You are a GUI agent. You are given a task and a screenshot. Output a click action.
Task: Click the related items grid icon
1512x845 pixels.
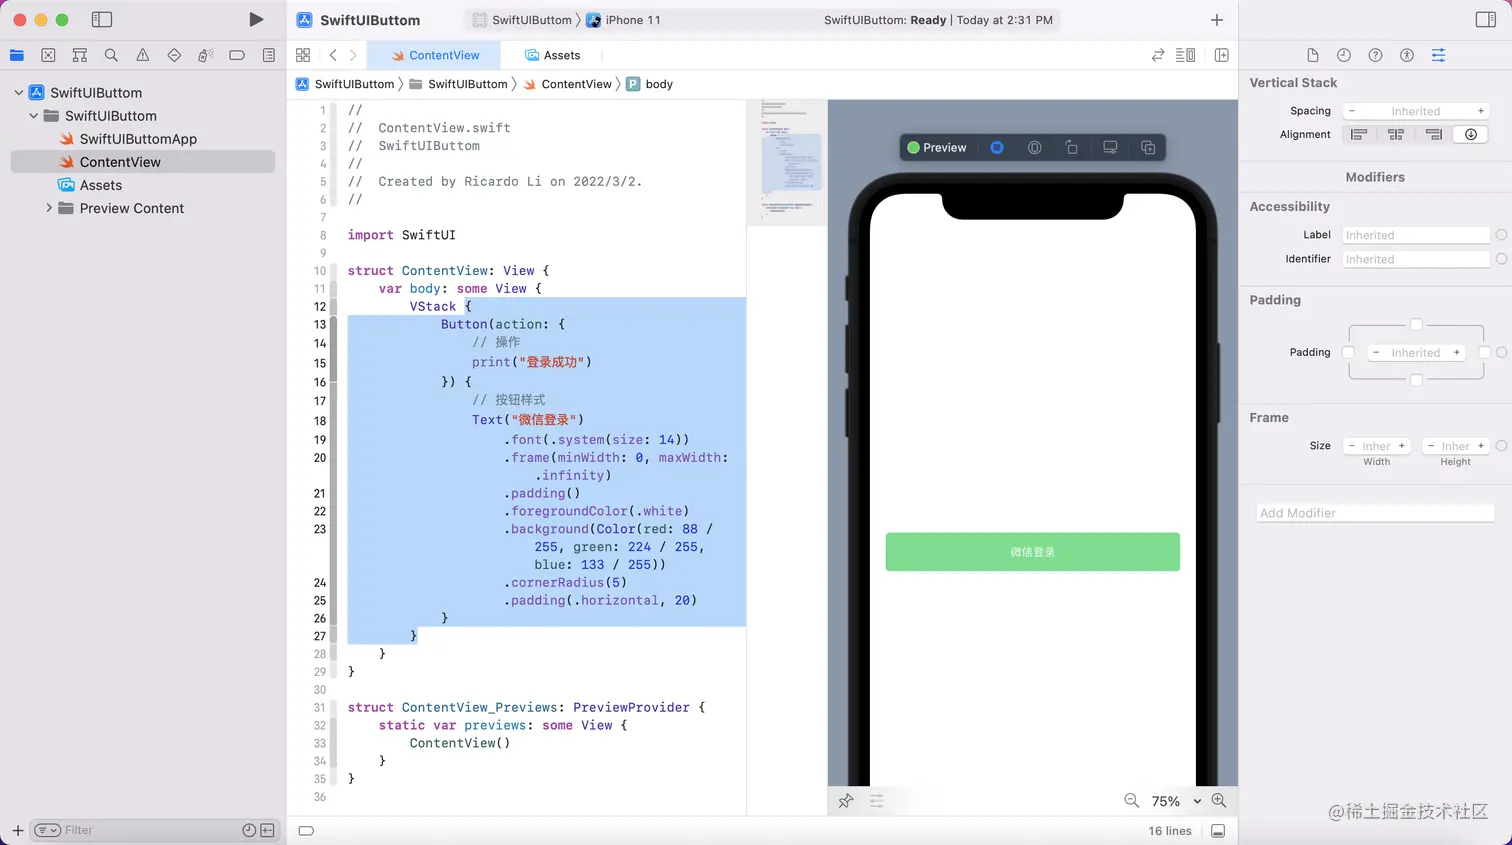(x=303, y=55)
